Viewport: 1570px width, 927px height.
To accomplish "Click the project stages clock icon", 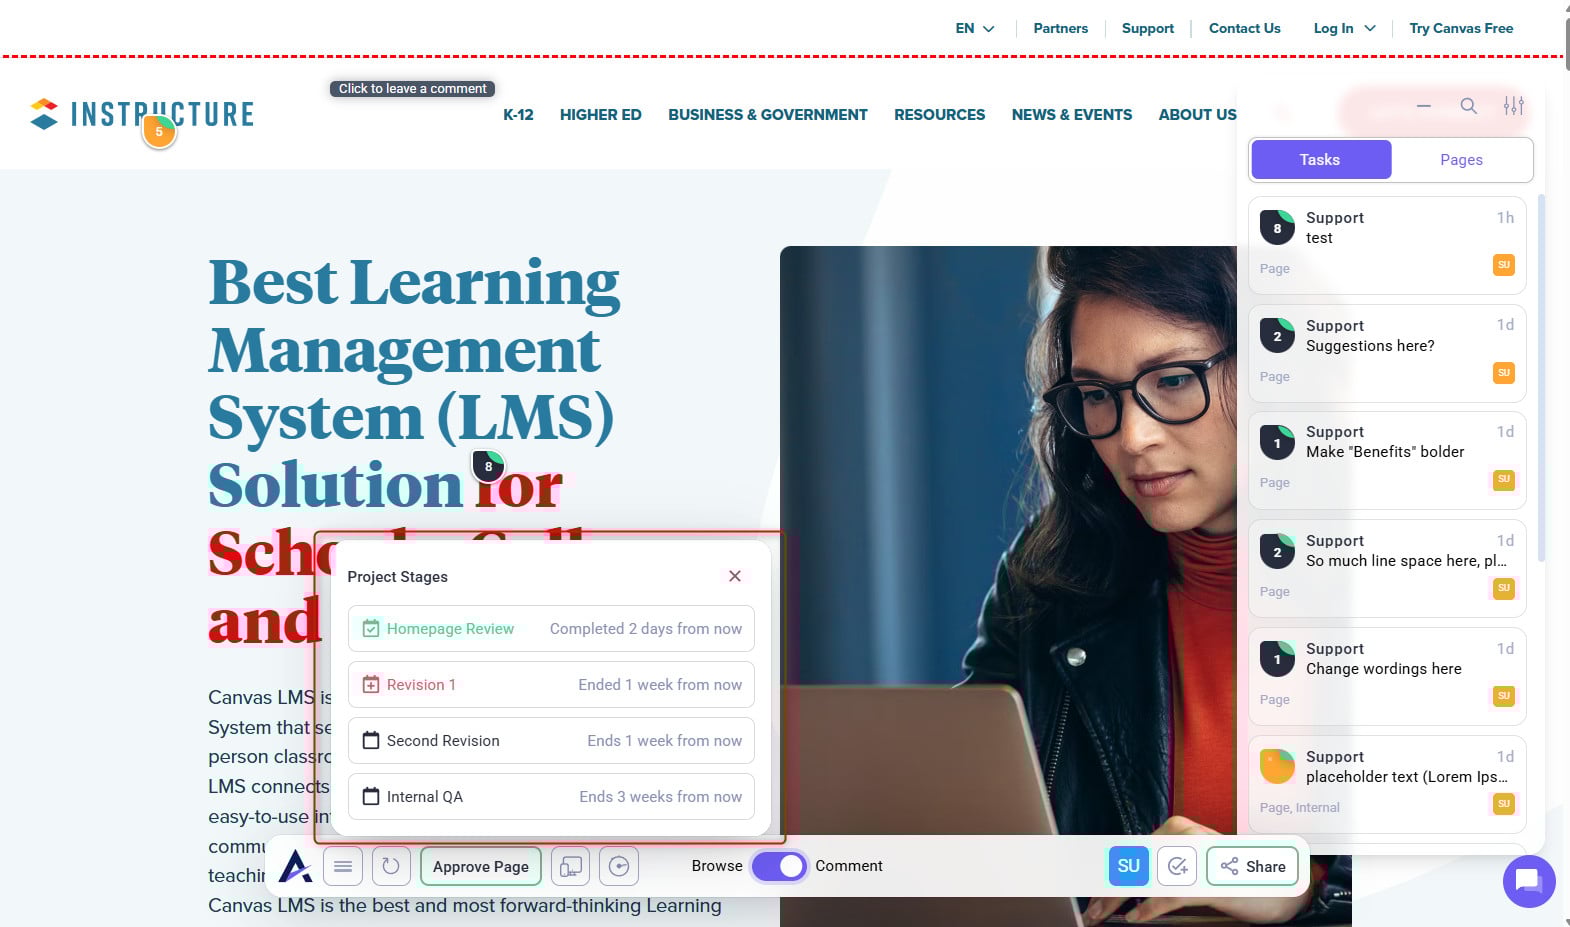I will (x=619, y=866).
